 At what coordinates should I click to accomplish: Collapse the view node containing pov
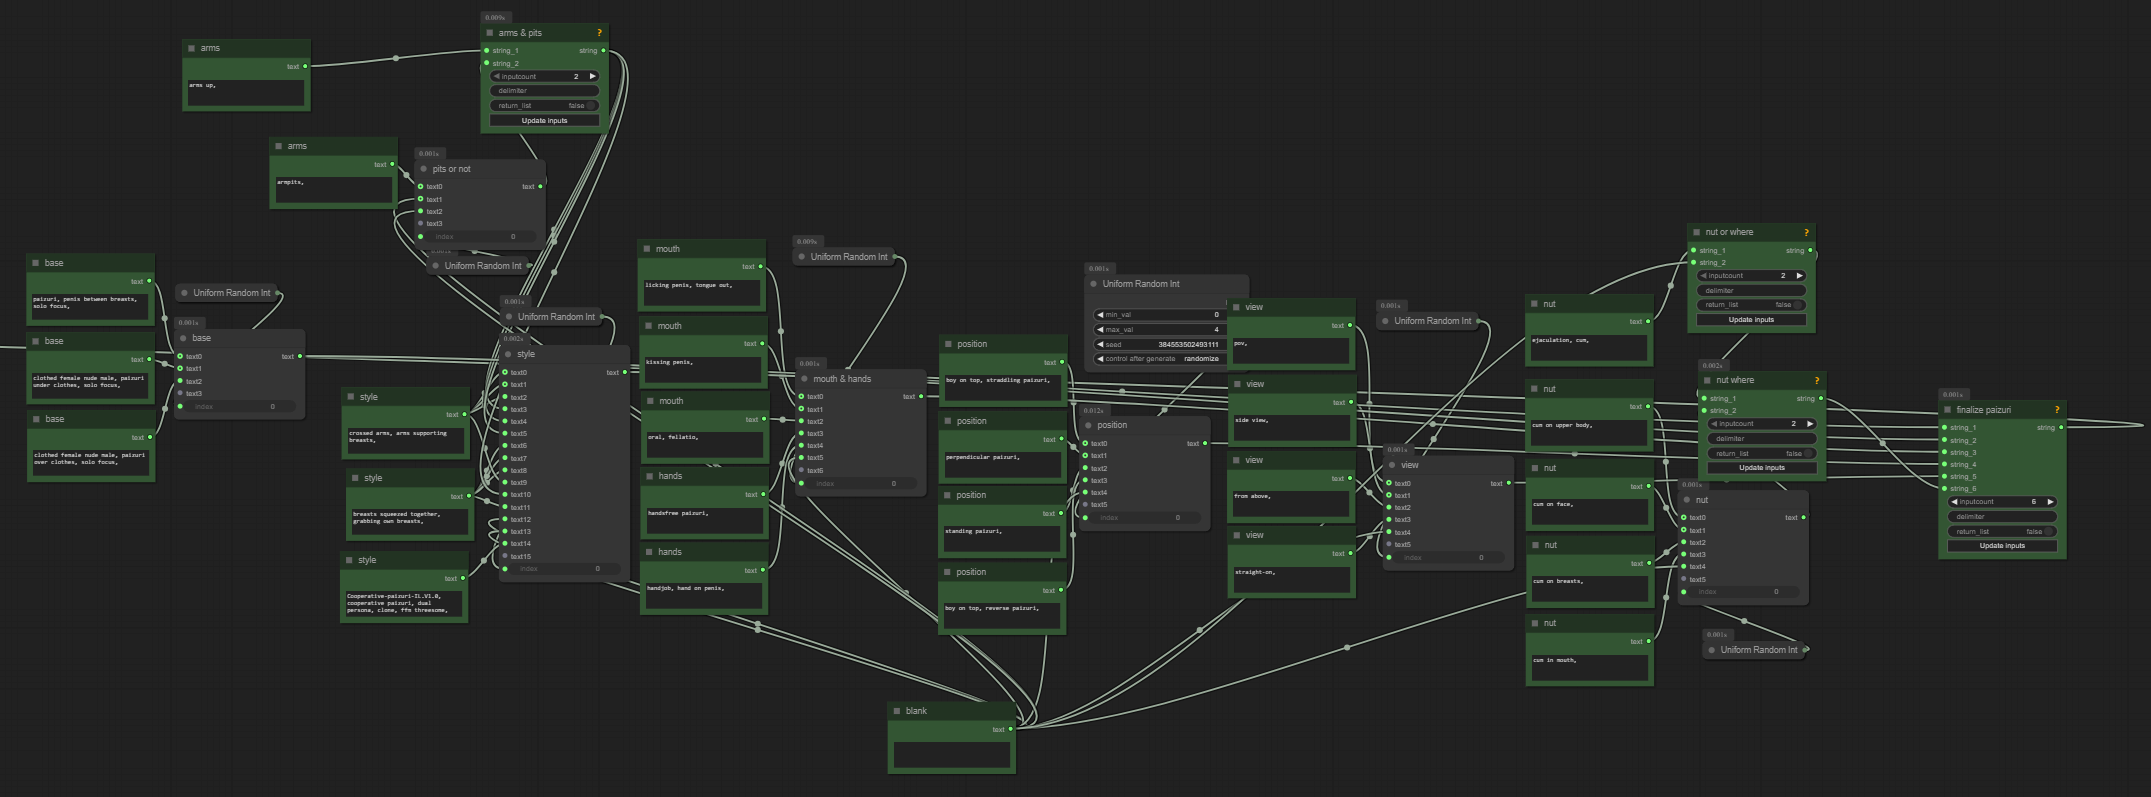click(1237, 307)
